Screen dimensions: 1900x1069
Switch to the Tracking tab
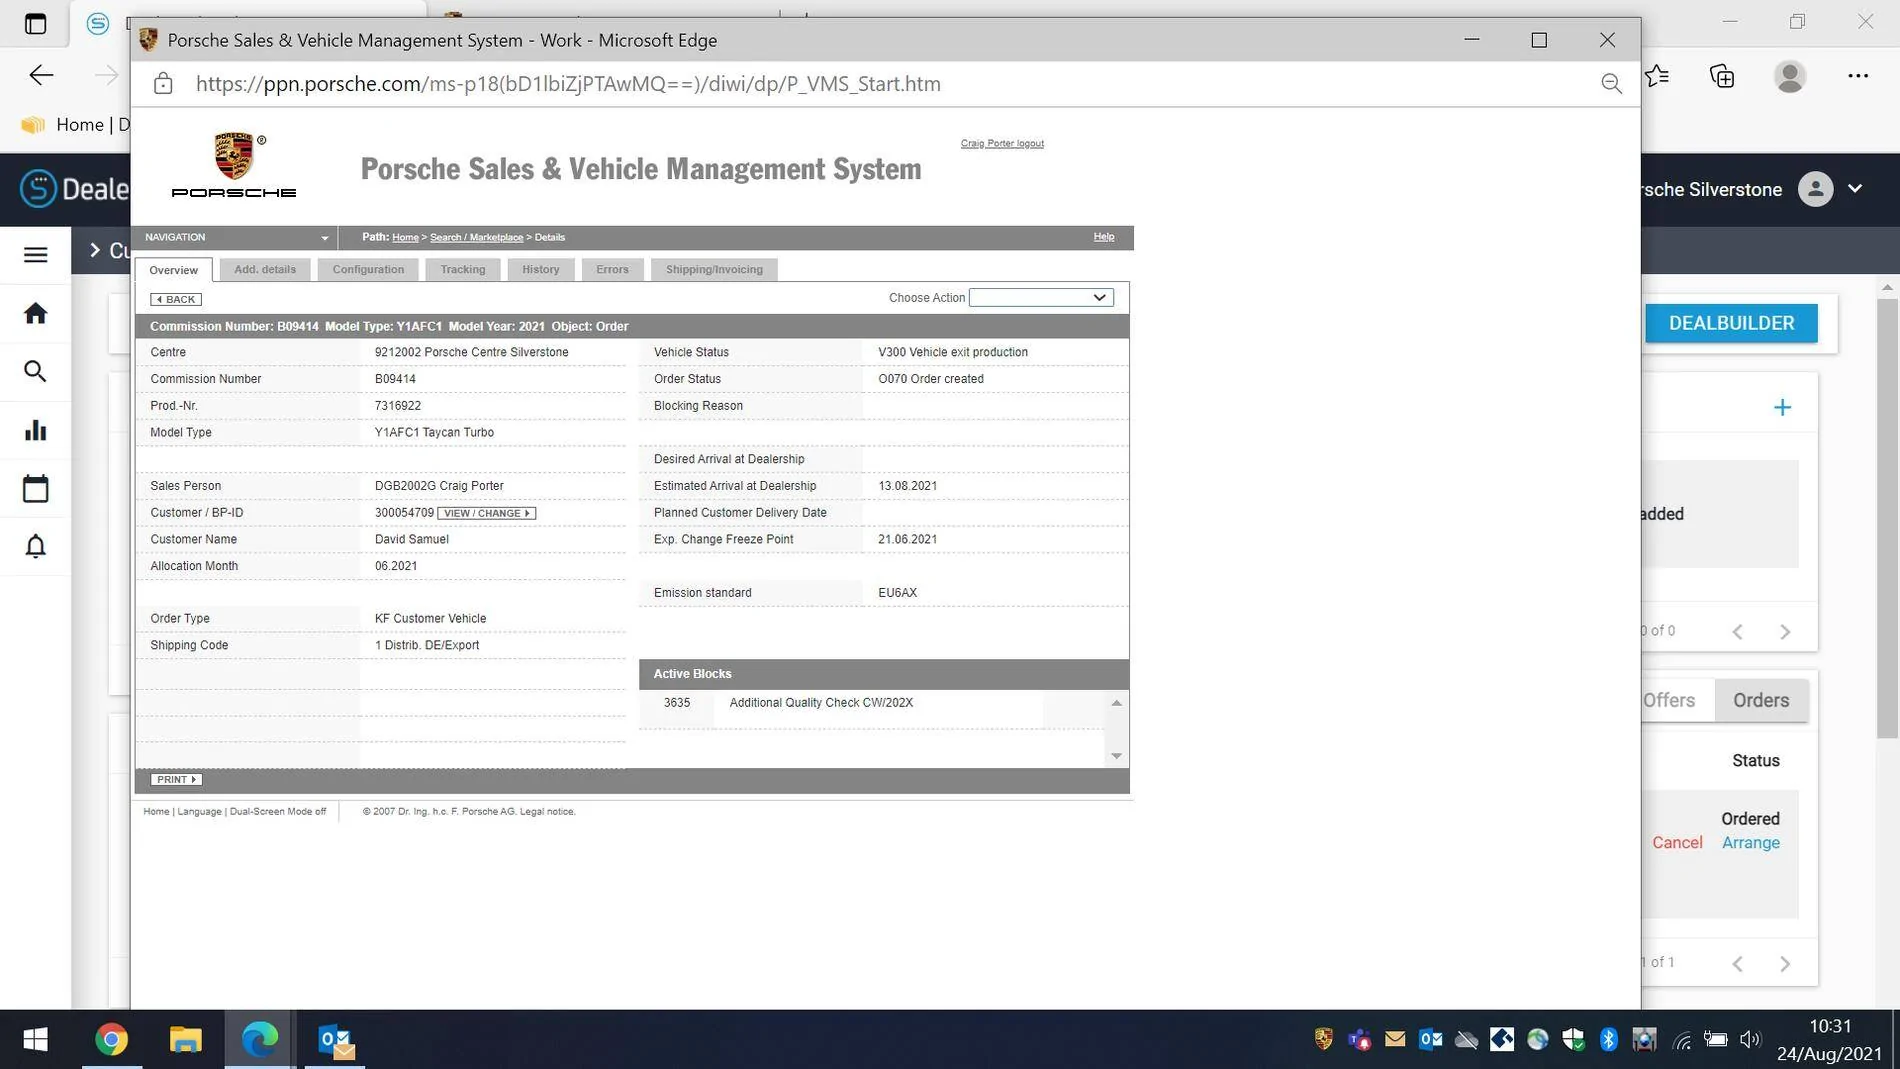pos(463,270)
